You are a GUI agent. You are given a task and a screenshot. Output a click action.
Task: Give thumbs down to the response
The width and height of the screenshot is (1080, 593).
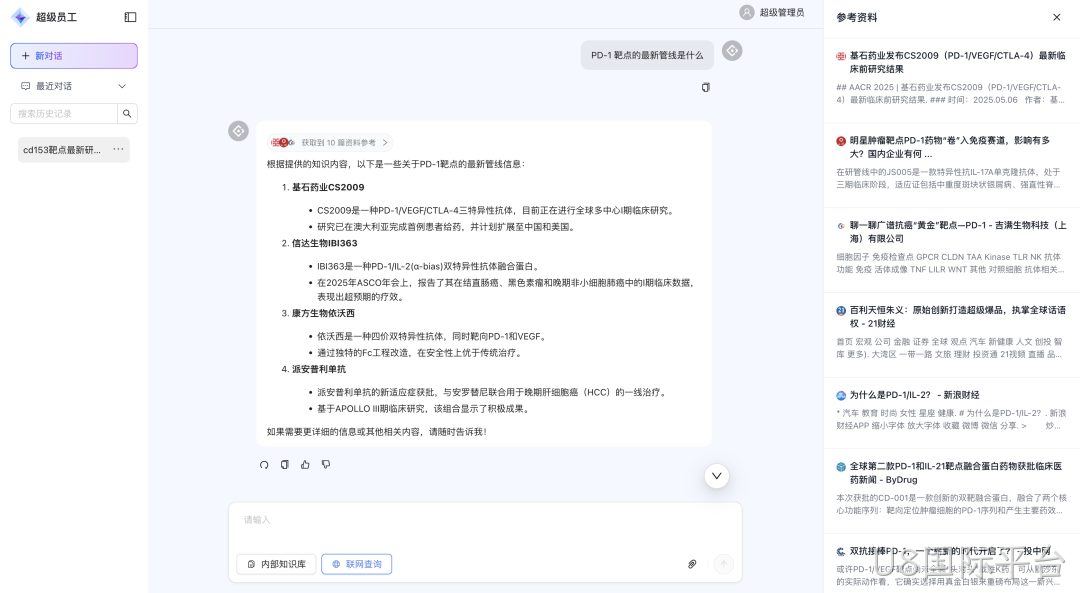click(x=326, y=465)
